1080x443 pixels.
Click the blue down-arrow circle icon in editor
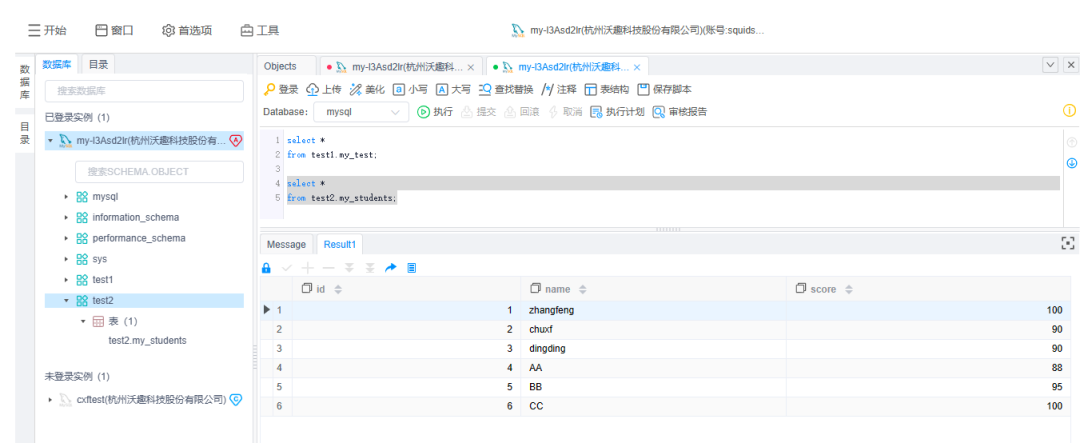click(x=1072, y=163)
